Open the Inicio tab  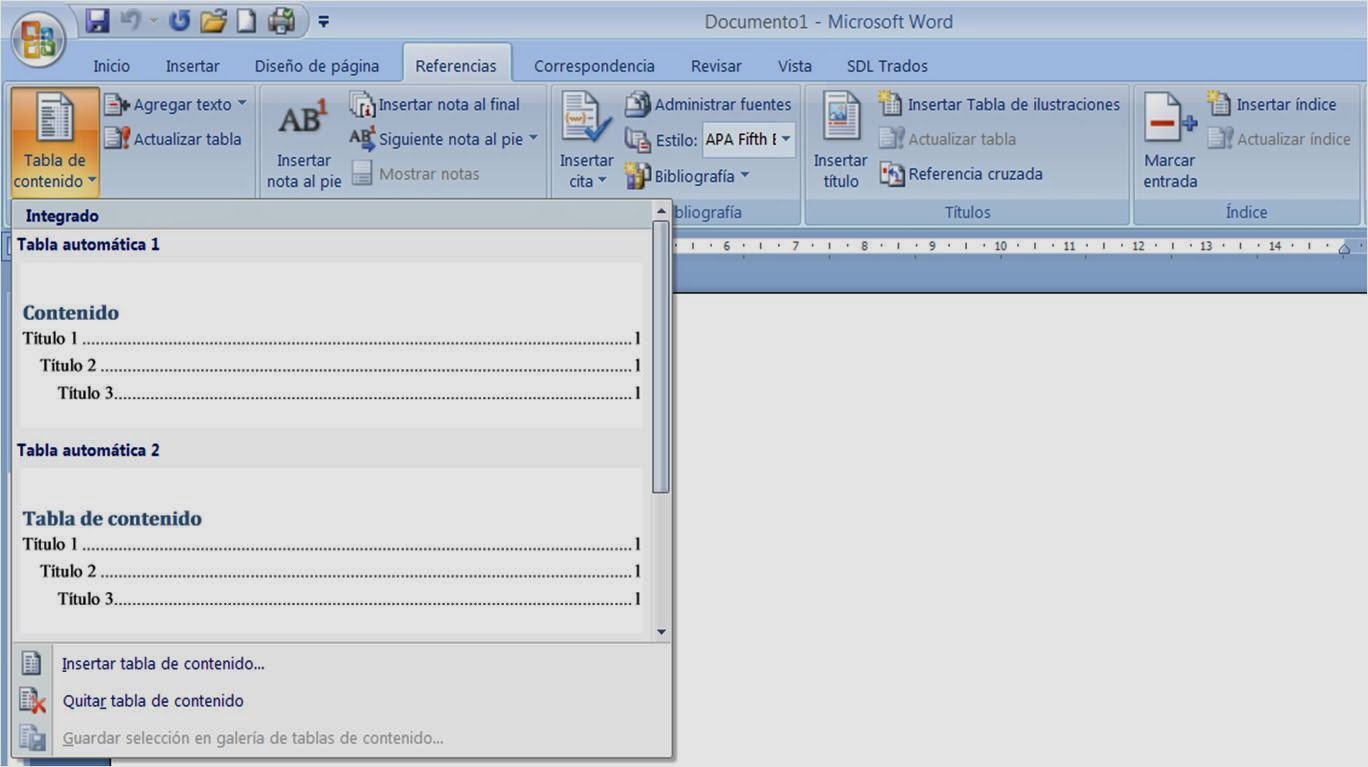click(111, 66)
